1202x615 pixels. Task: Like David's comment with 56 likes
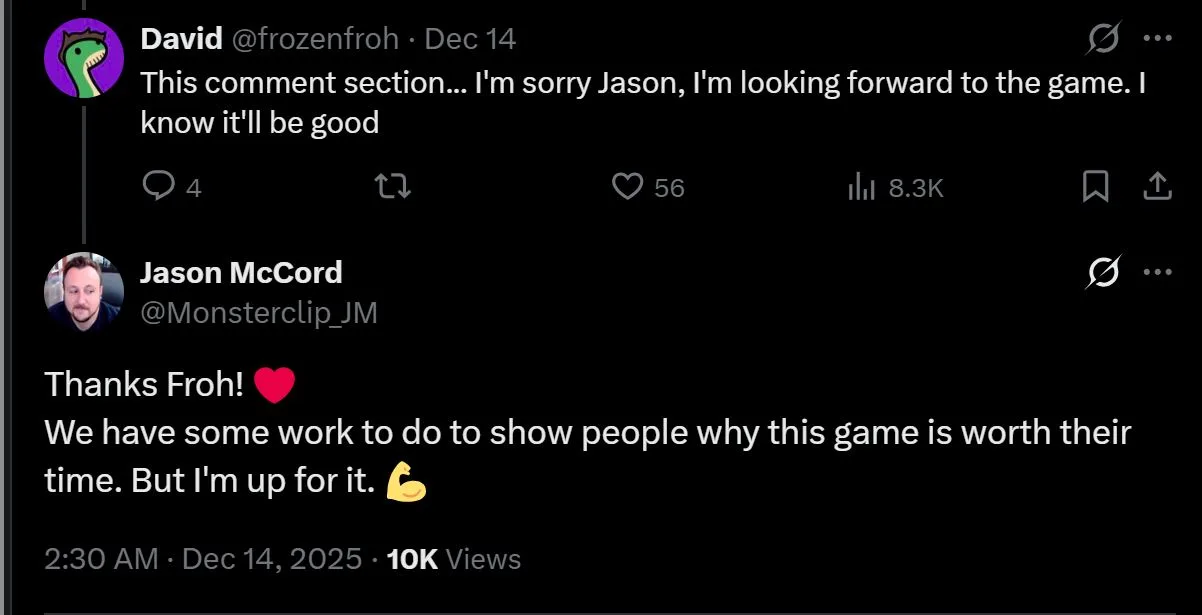pos(628,187)
